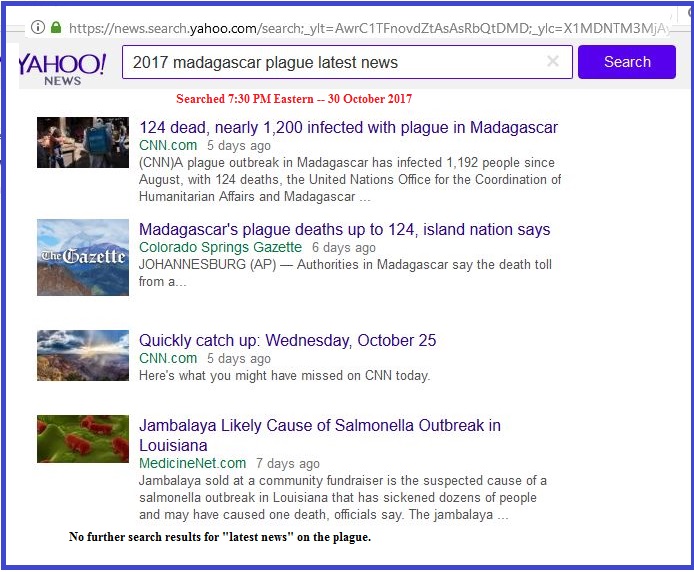The width and height of the screenshot is (694, 572).
Task: Click the 'JOHANNESBURG (AP)' snippet text
Action: click(x=345, y=273)
